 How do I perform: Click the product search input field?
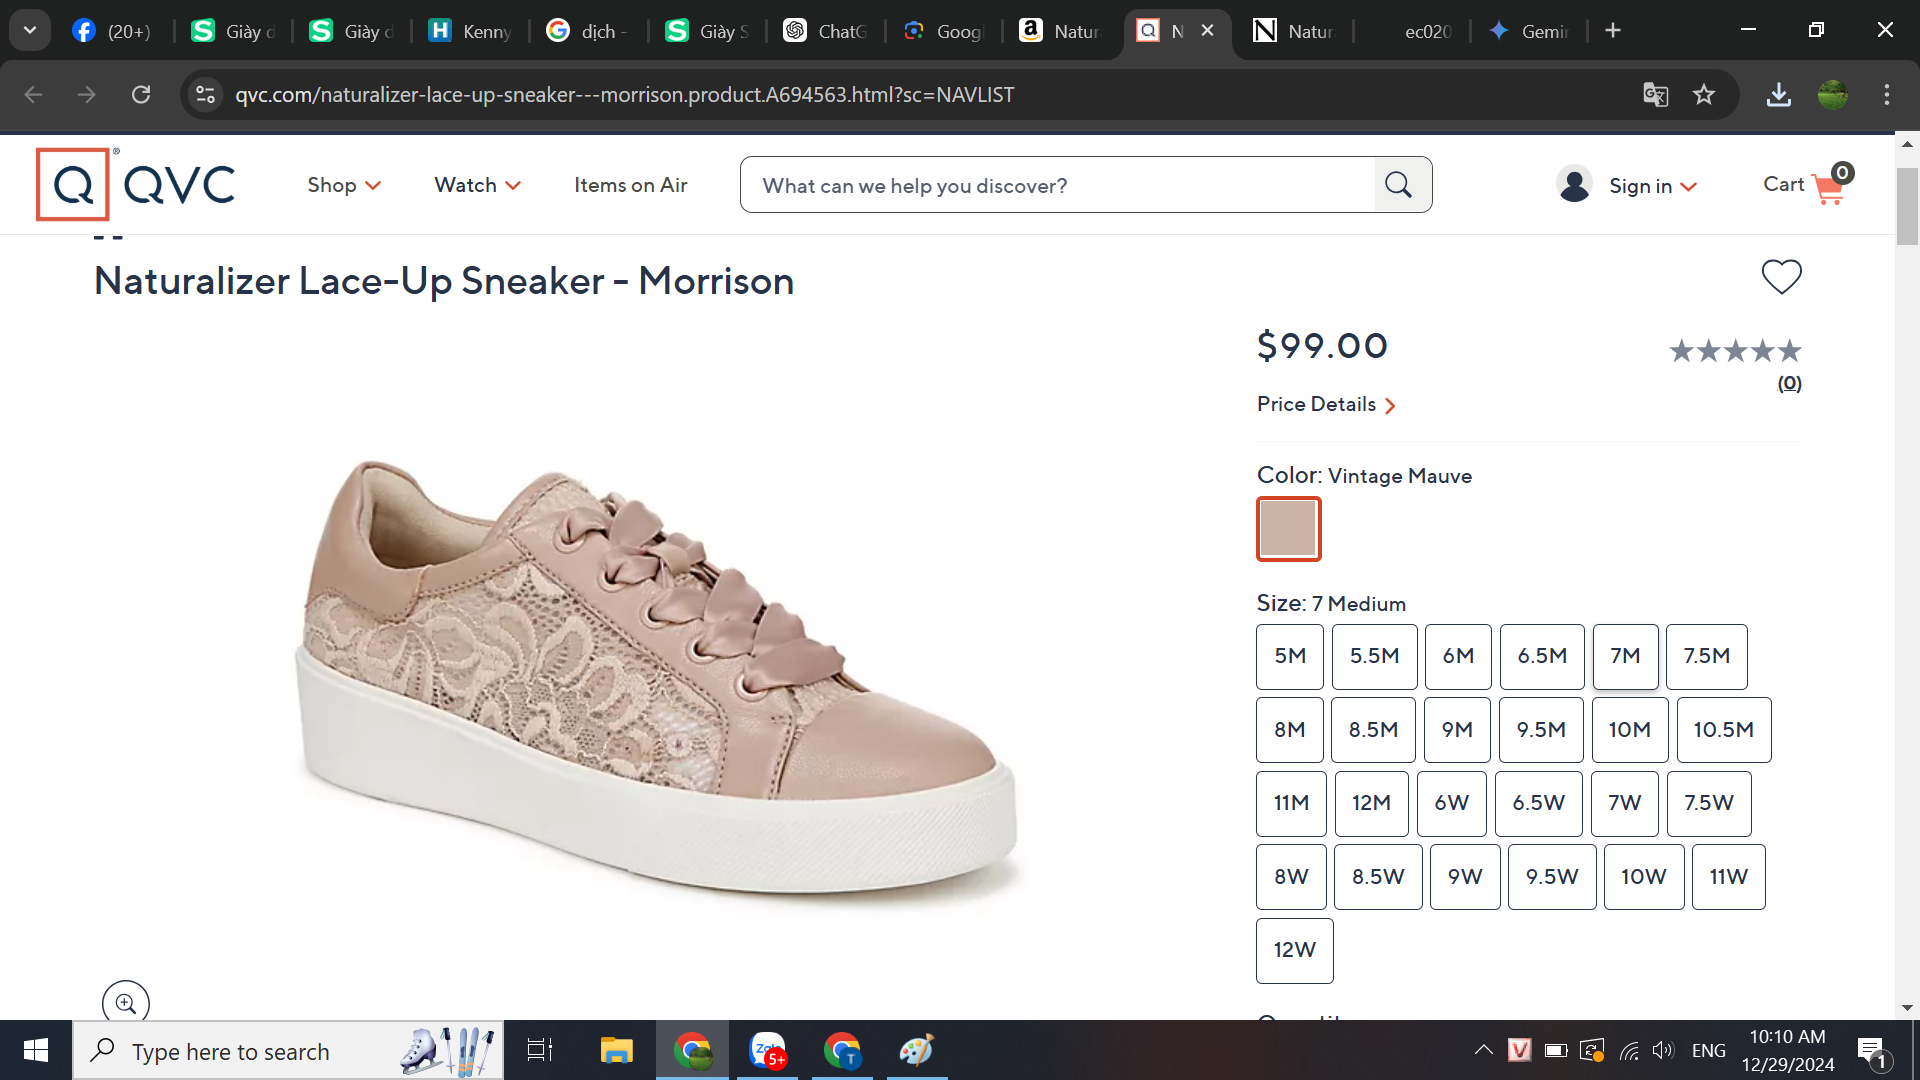pos(1057,185)
